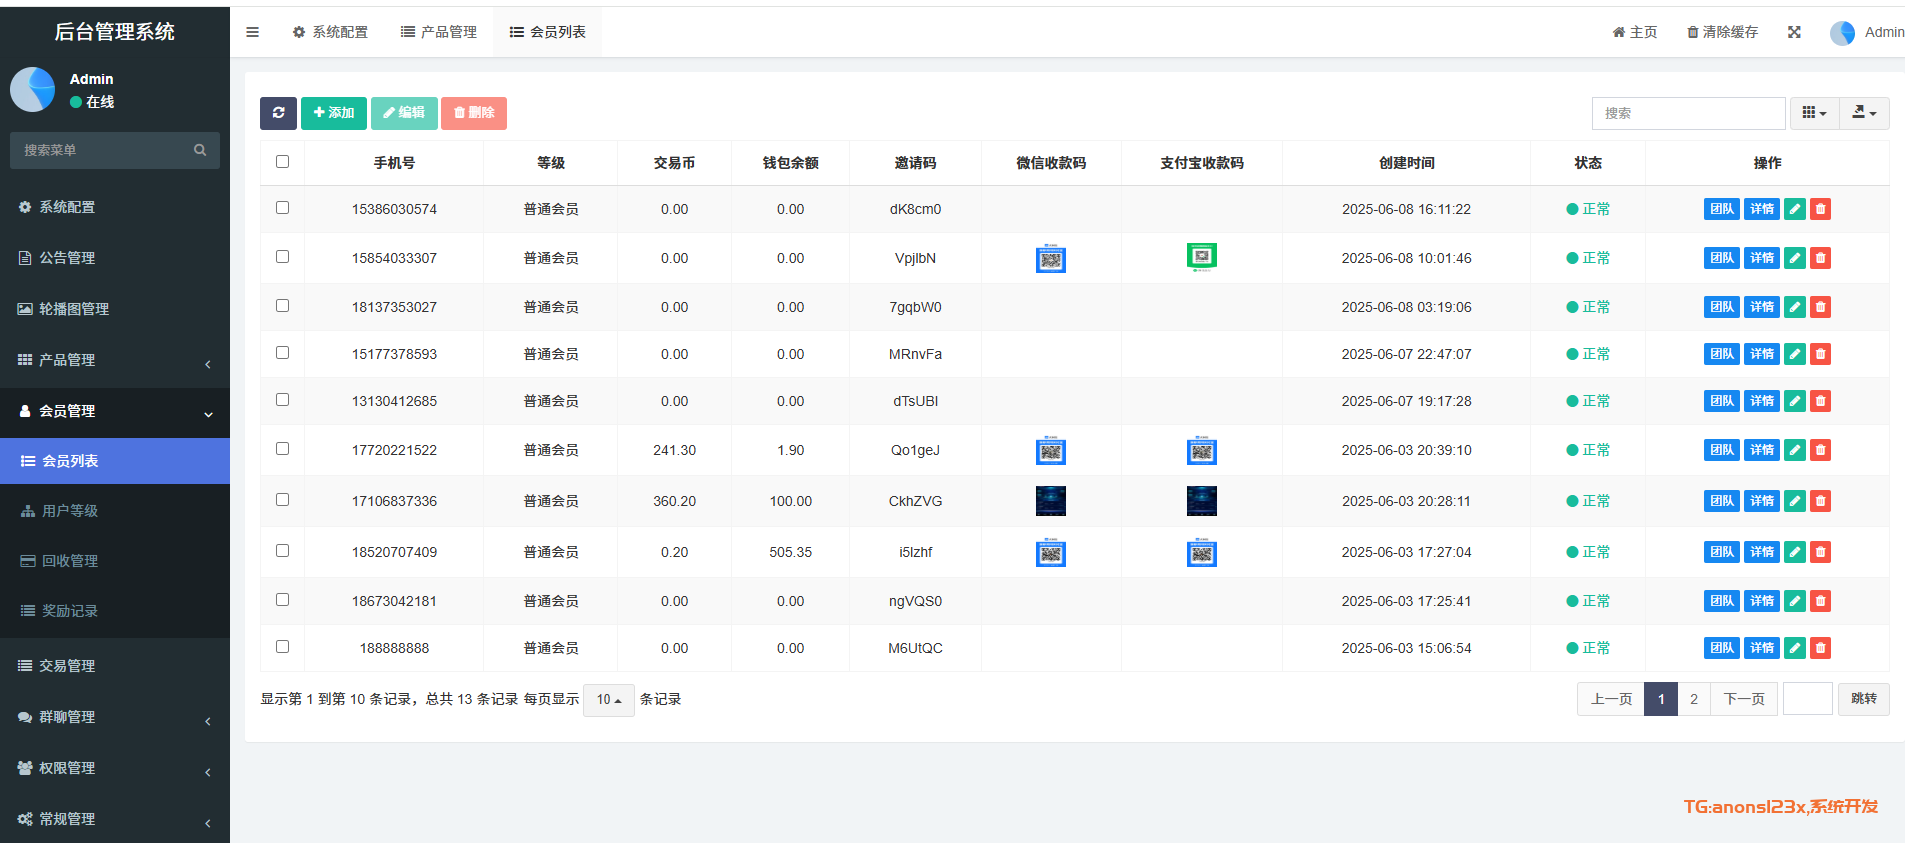
Task: Go to page 2 of the member list
Action: click(x=1693, y=699)
